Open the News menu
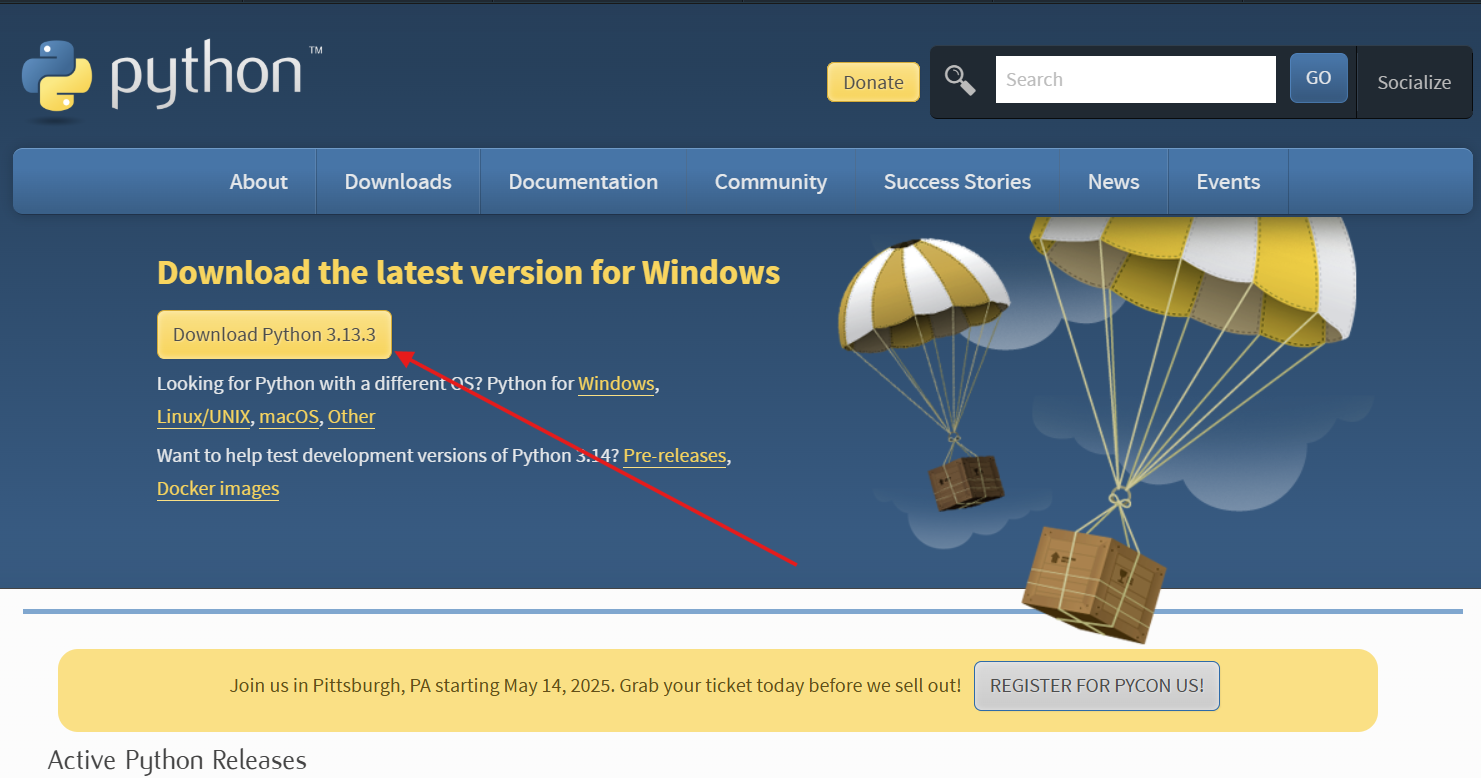Image resolution: width=1481 pixels, height=778 pixels. pyautogui.click(x=1113, y=181)
